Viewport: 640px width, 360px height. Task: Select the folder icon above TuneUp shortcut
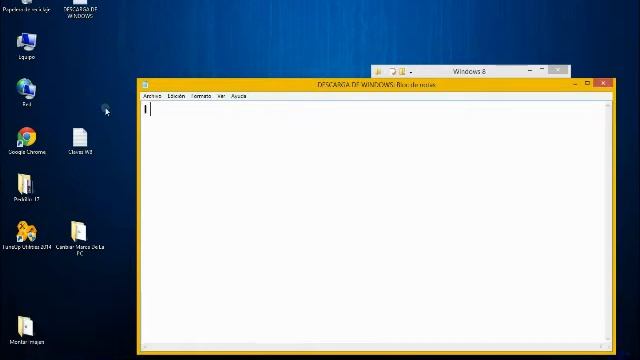tap(27, 188)
